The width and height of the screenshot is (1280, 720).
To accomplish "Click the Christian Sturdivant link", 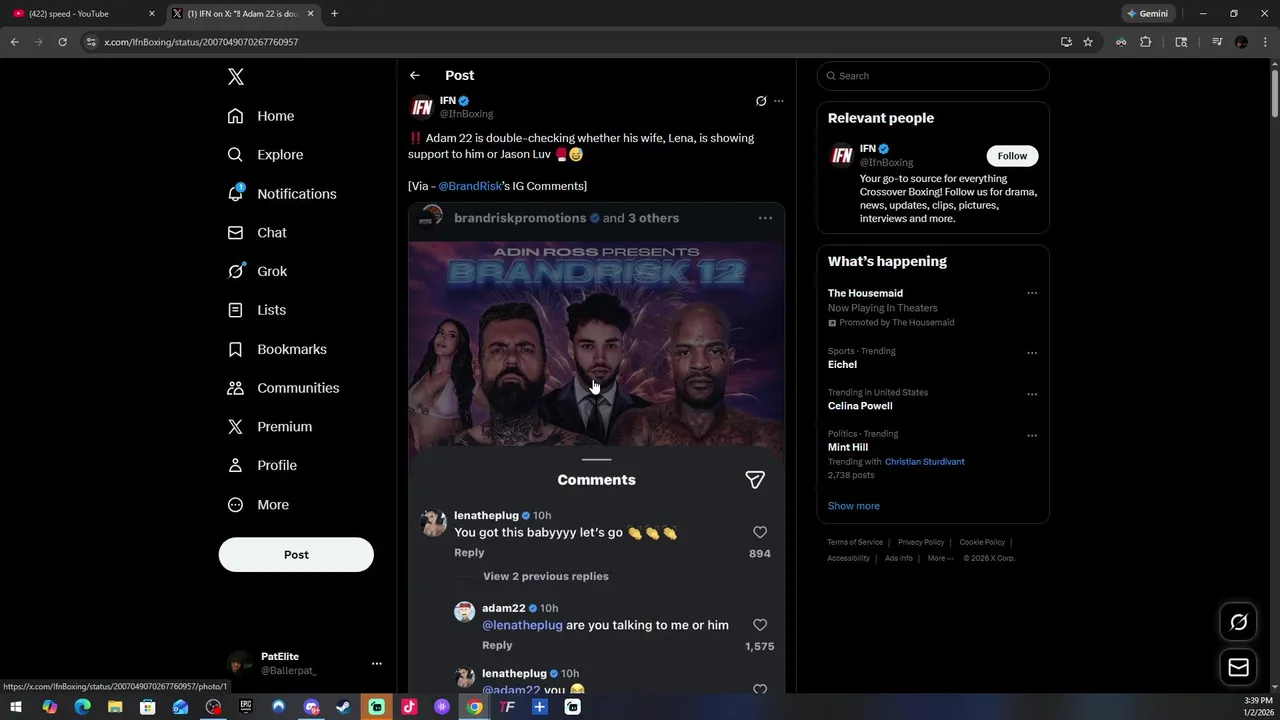I will (x=924, y=462).
